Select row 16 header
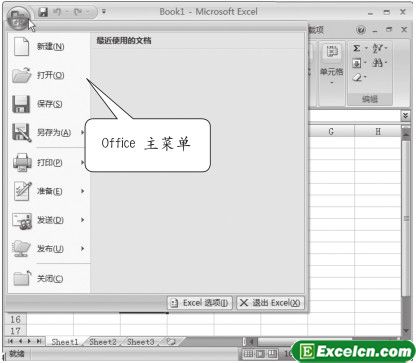 click(x=15, y=319)
